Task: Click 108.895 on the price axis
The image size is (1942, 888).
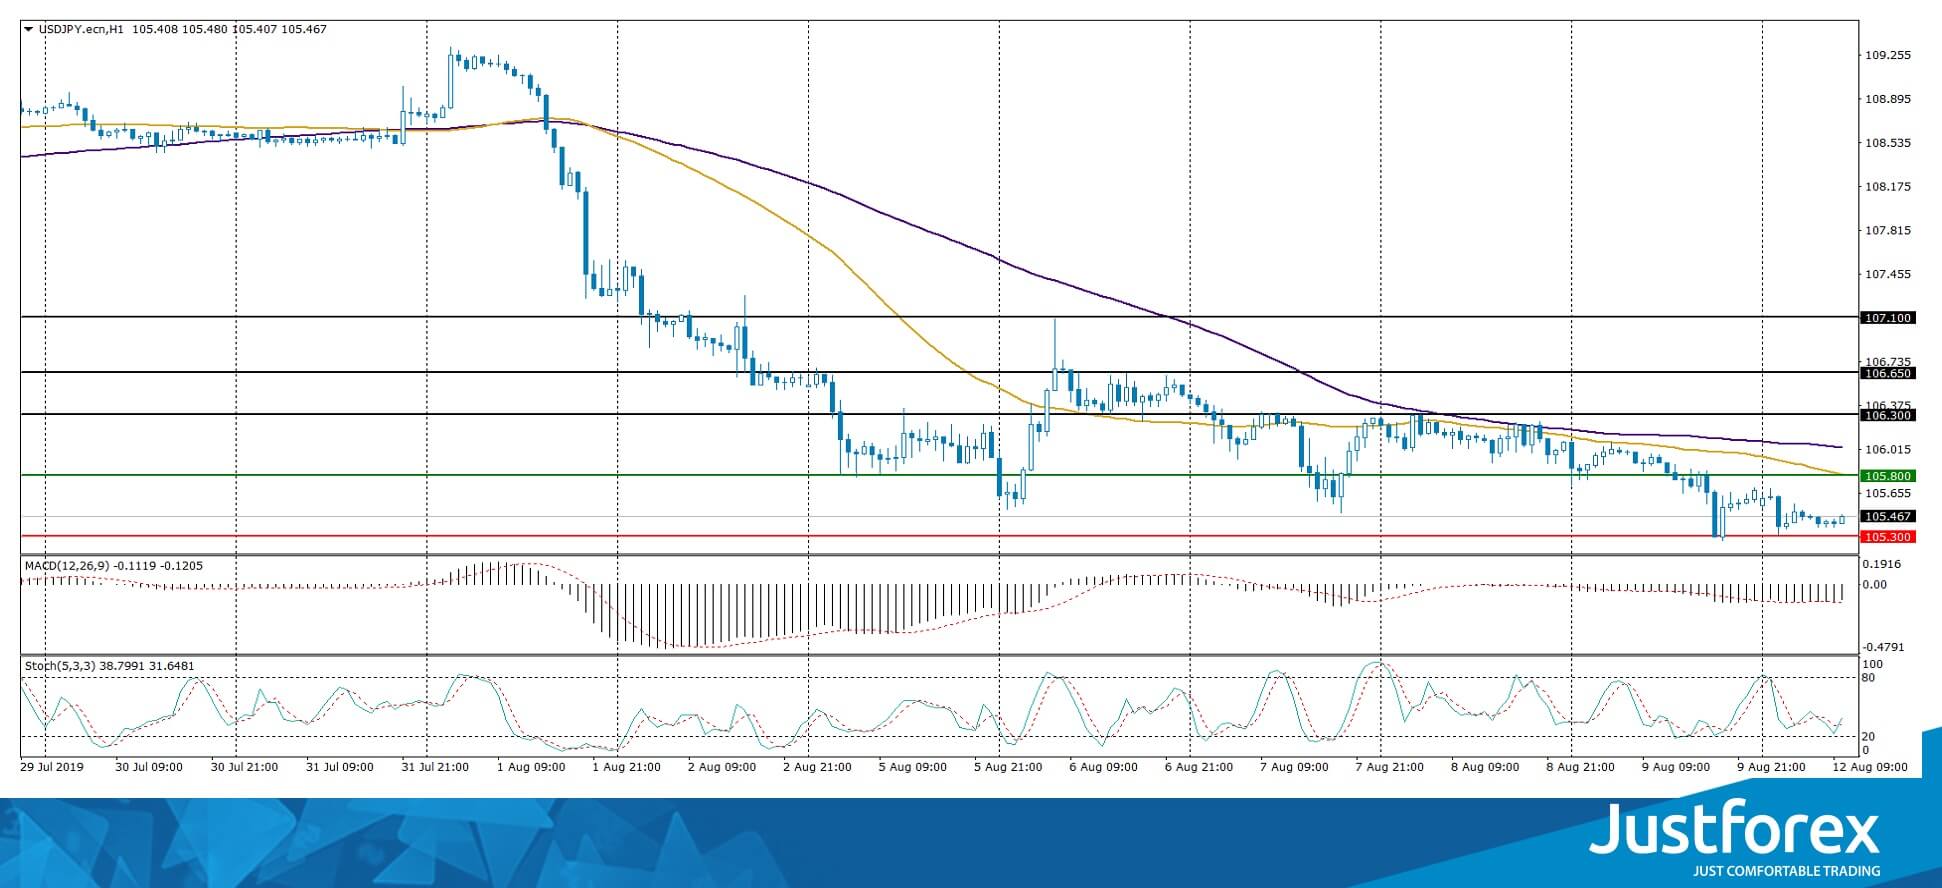Action: [x=1888, y=99]
